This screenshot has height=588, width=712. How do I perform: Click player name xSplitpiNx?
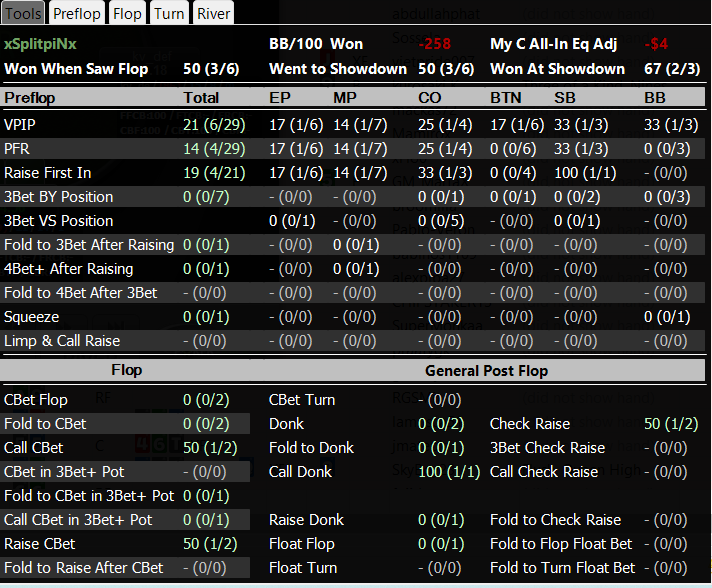coord(40,45)
